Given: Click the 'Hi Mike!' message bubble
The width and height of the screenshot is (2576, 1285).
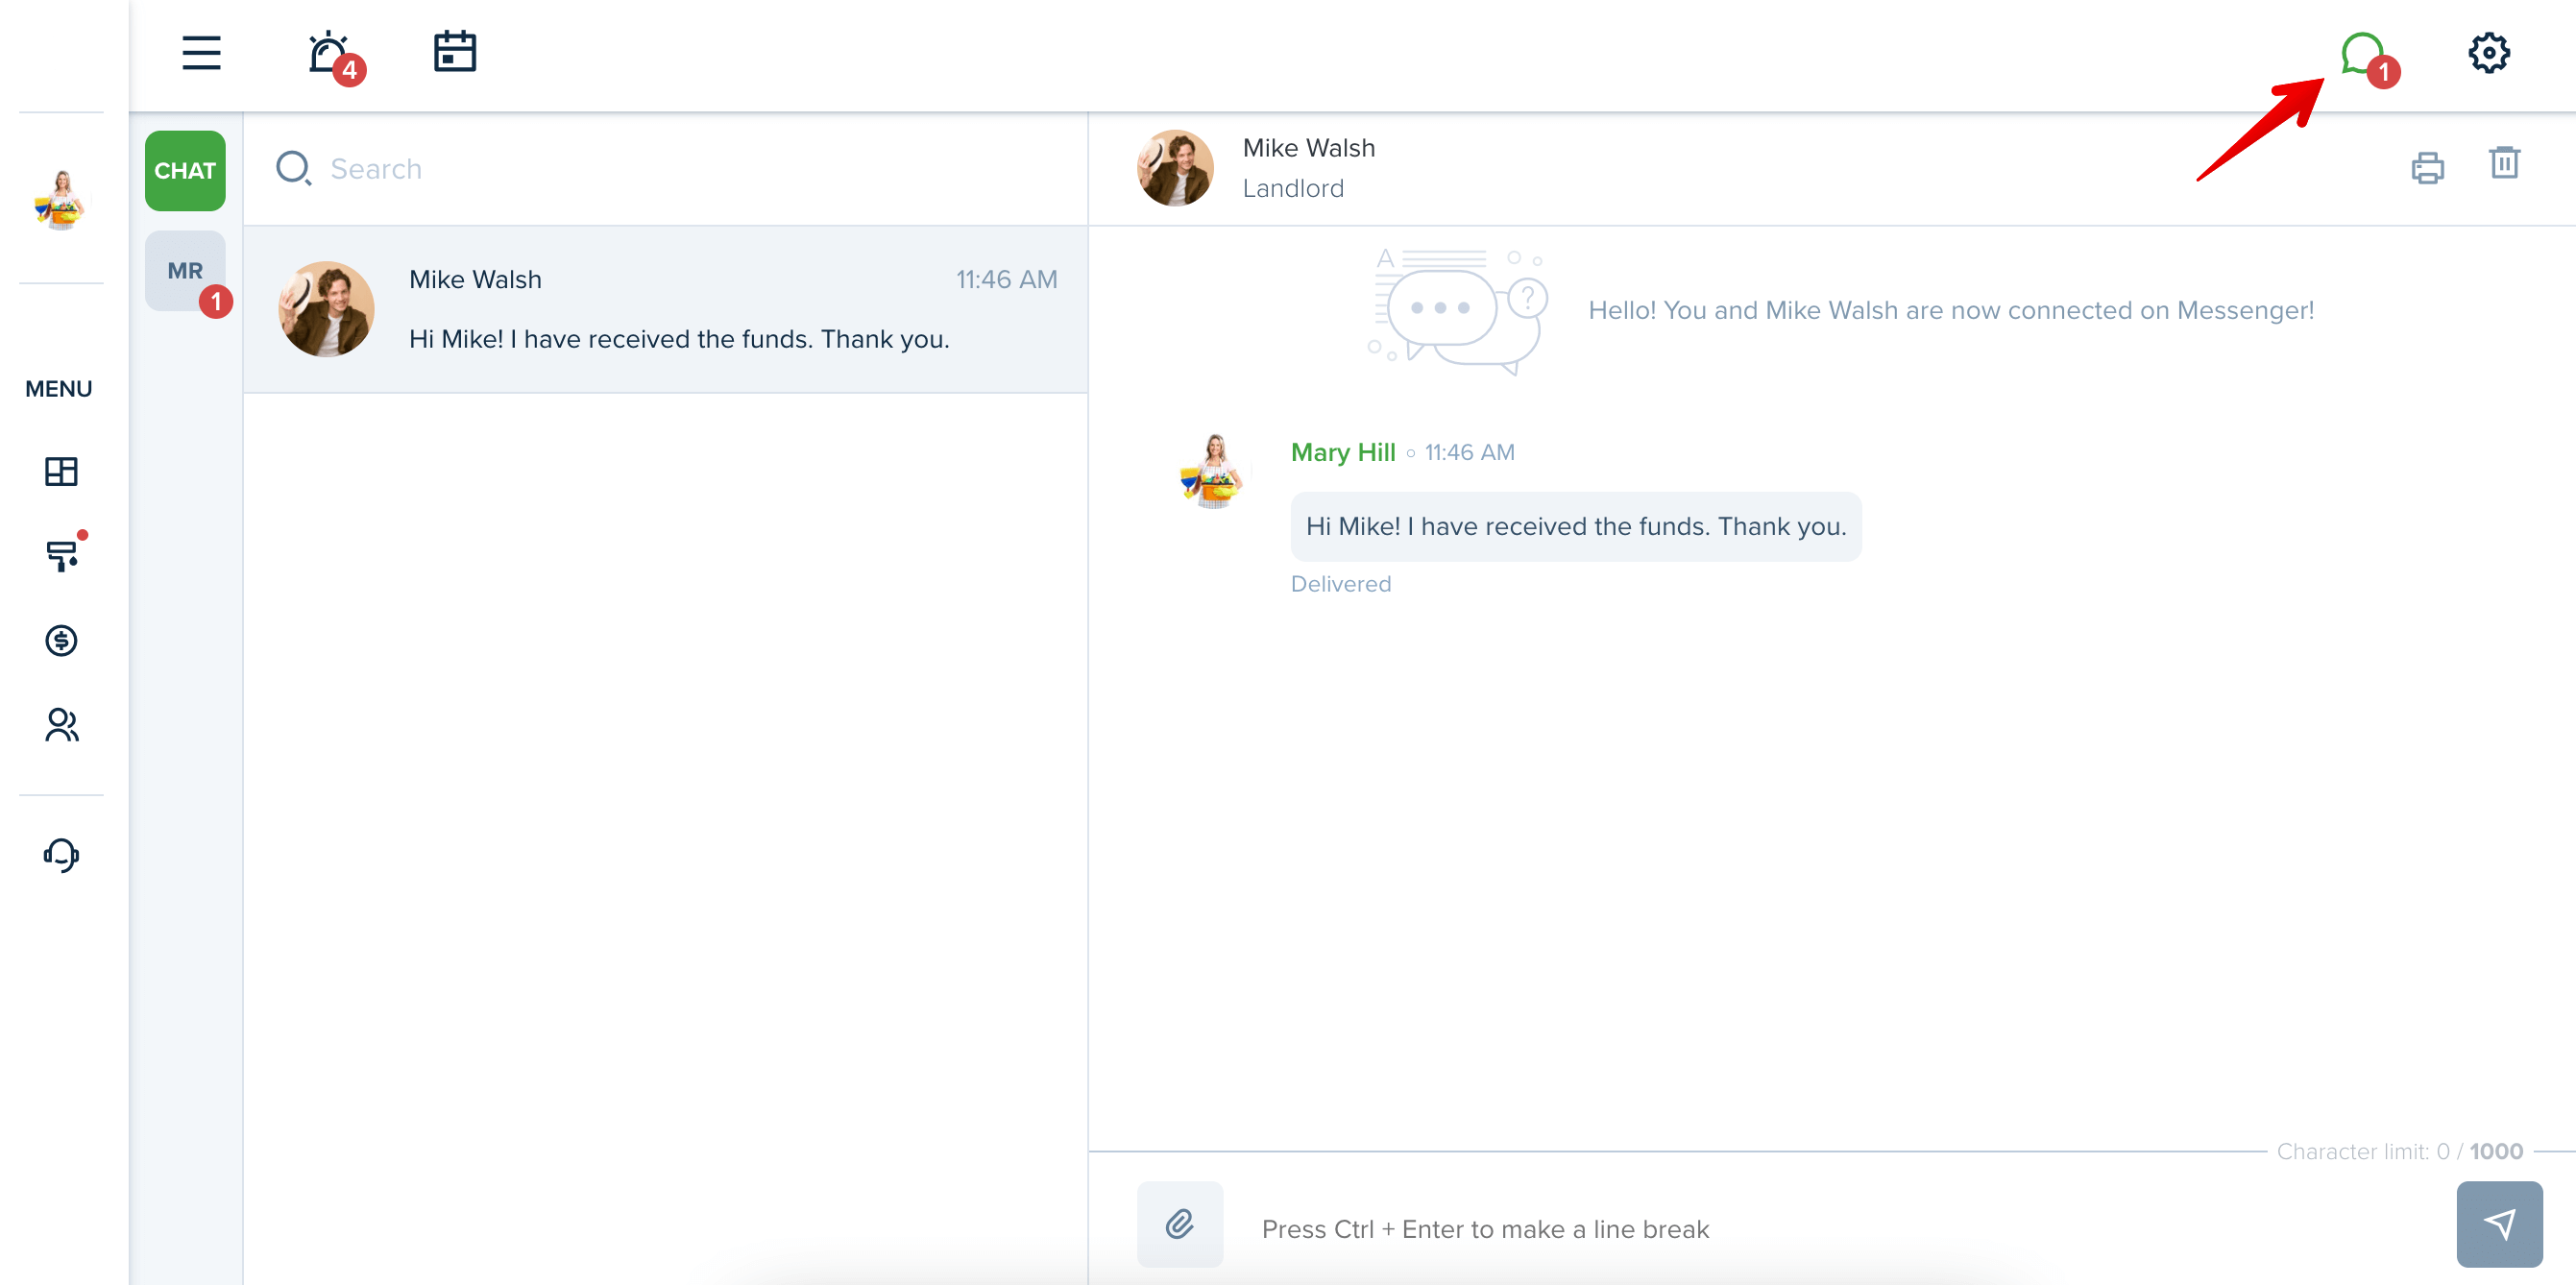Looking at the screenshot, I should click(1575, 527).
